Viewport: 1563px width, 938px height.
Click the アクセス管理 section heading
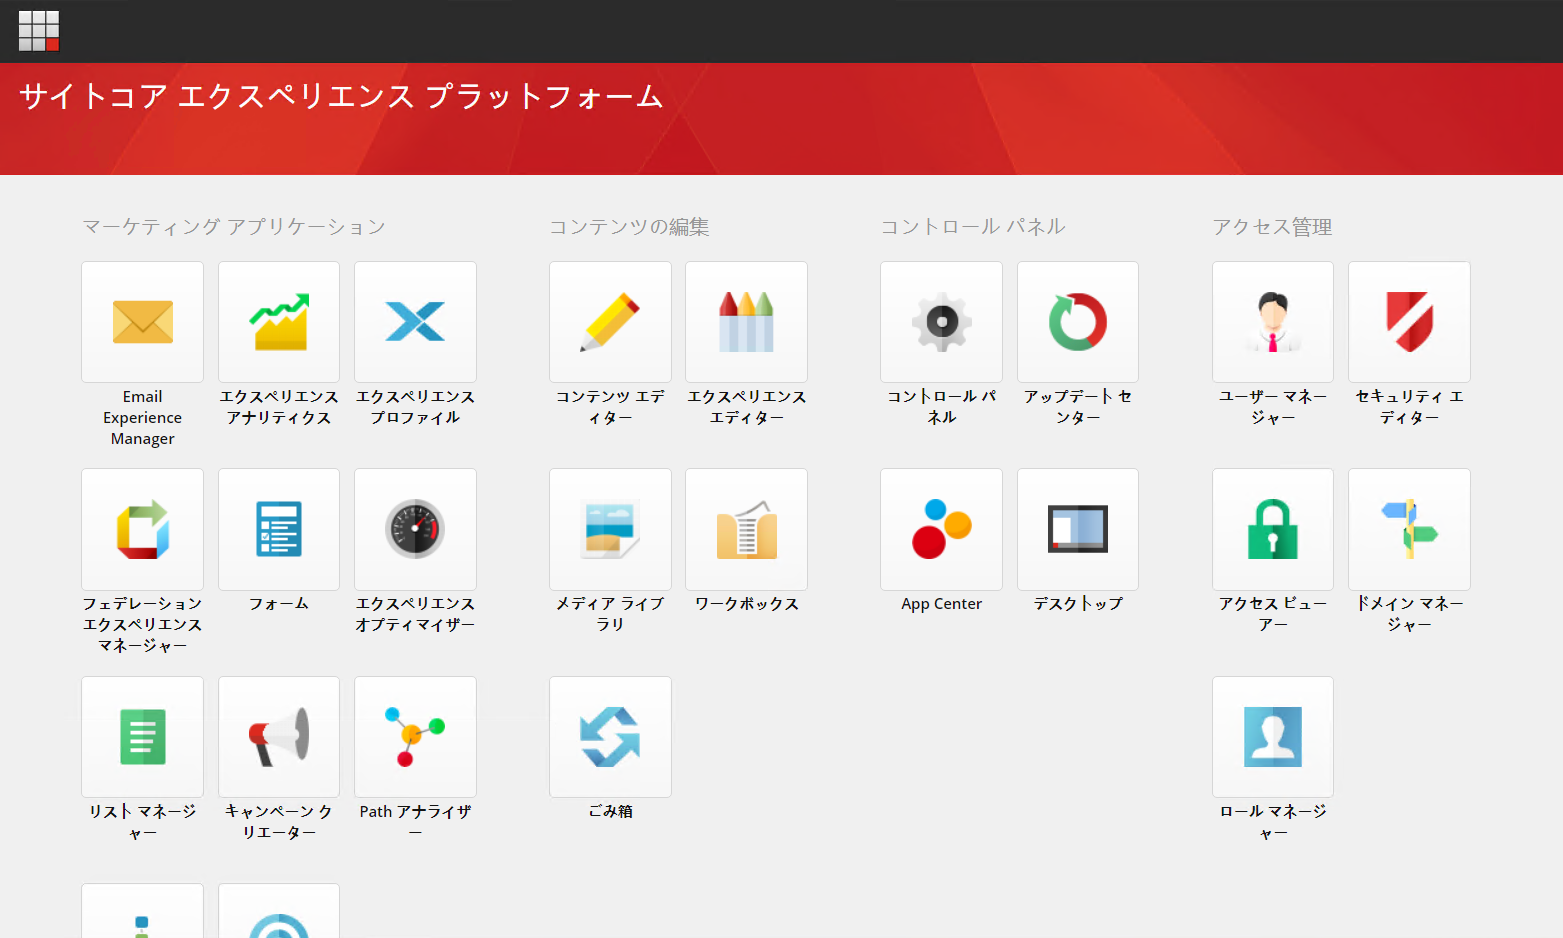click(x=1272, y=227)
